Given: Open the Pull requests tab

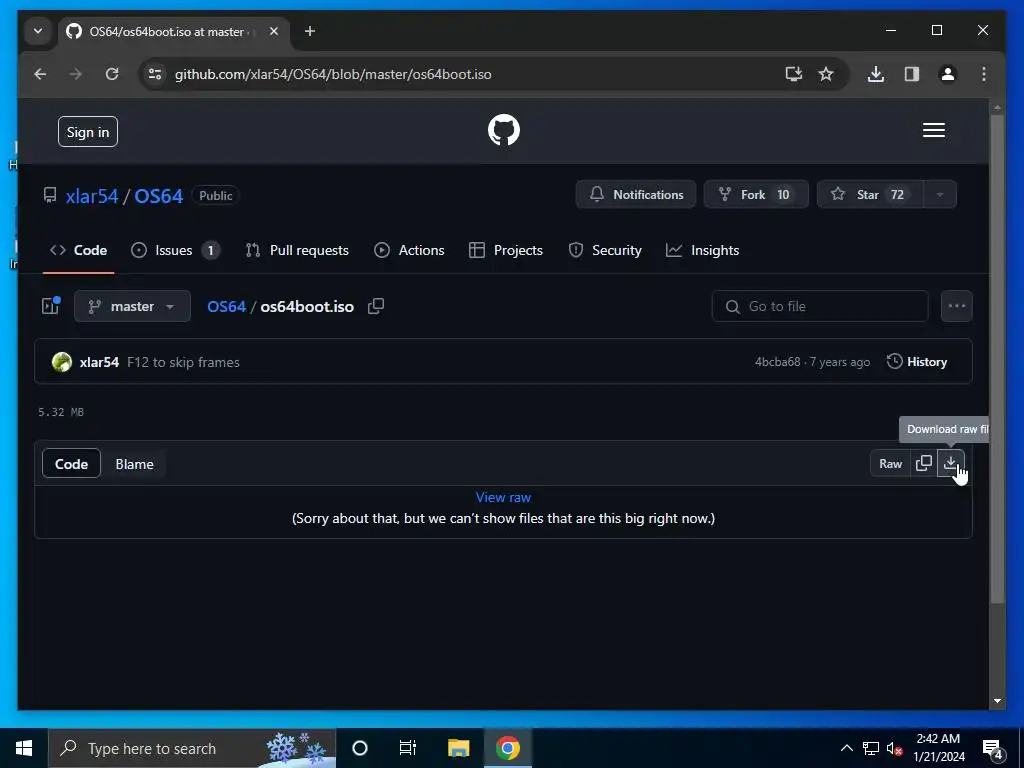Looking at the screenshot, I should 297,250.
